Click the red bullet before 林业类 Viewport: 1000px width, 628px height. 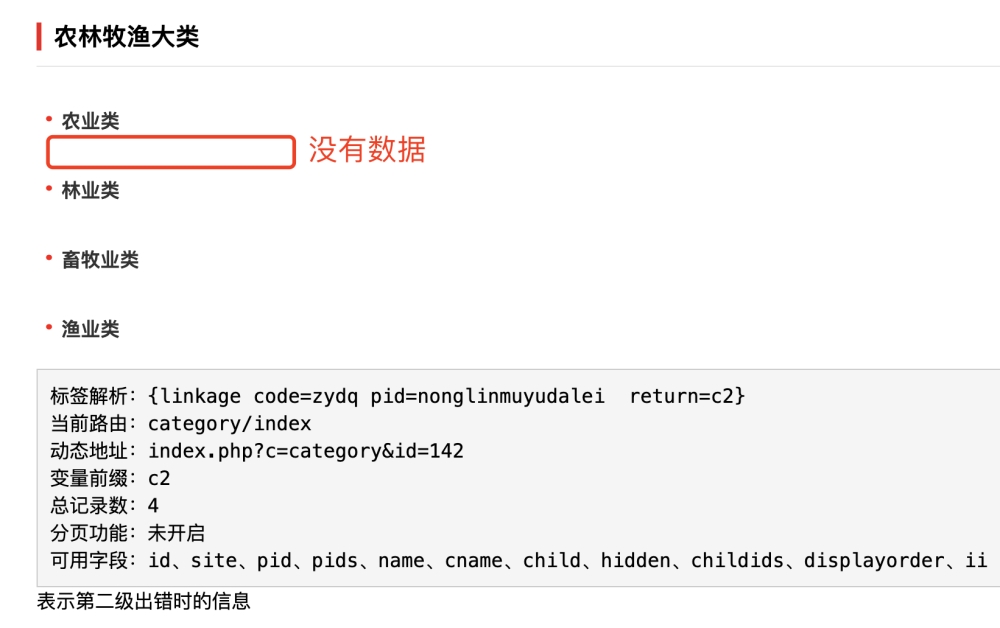click(x=49, y=188)
